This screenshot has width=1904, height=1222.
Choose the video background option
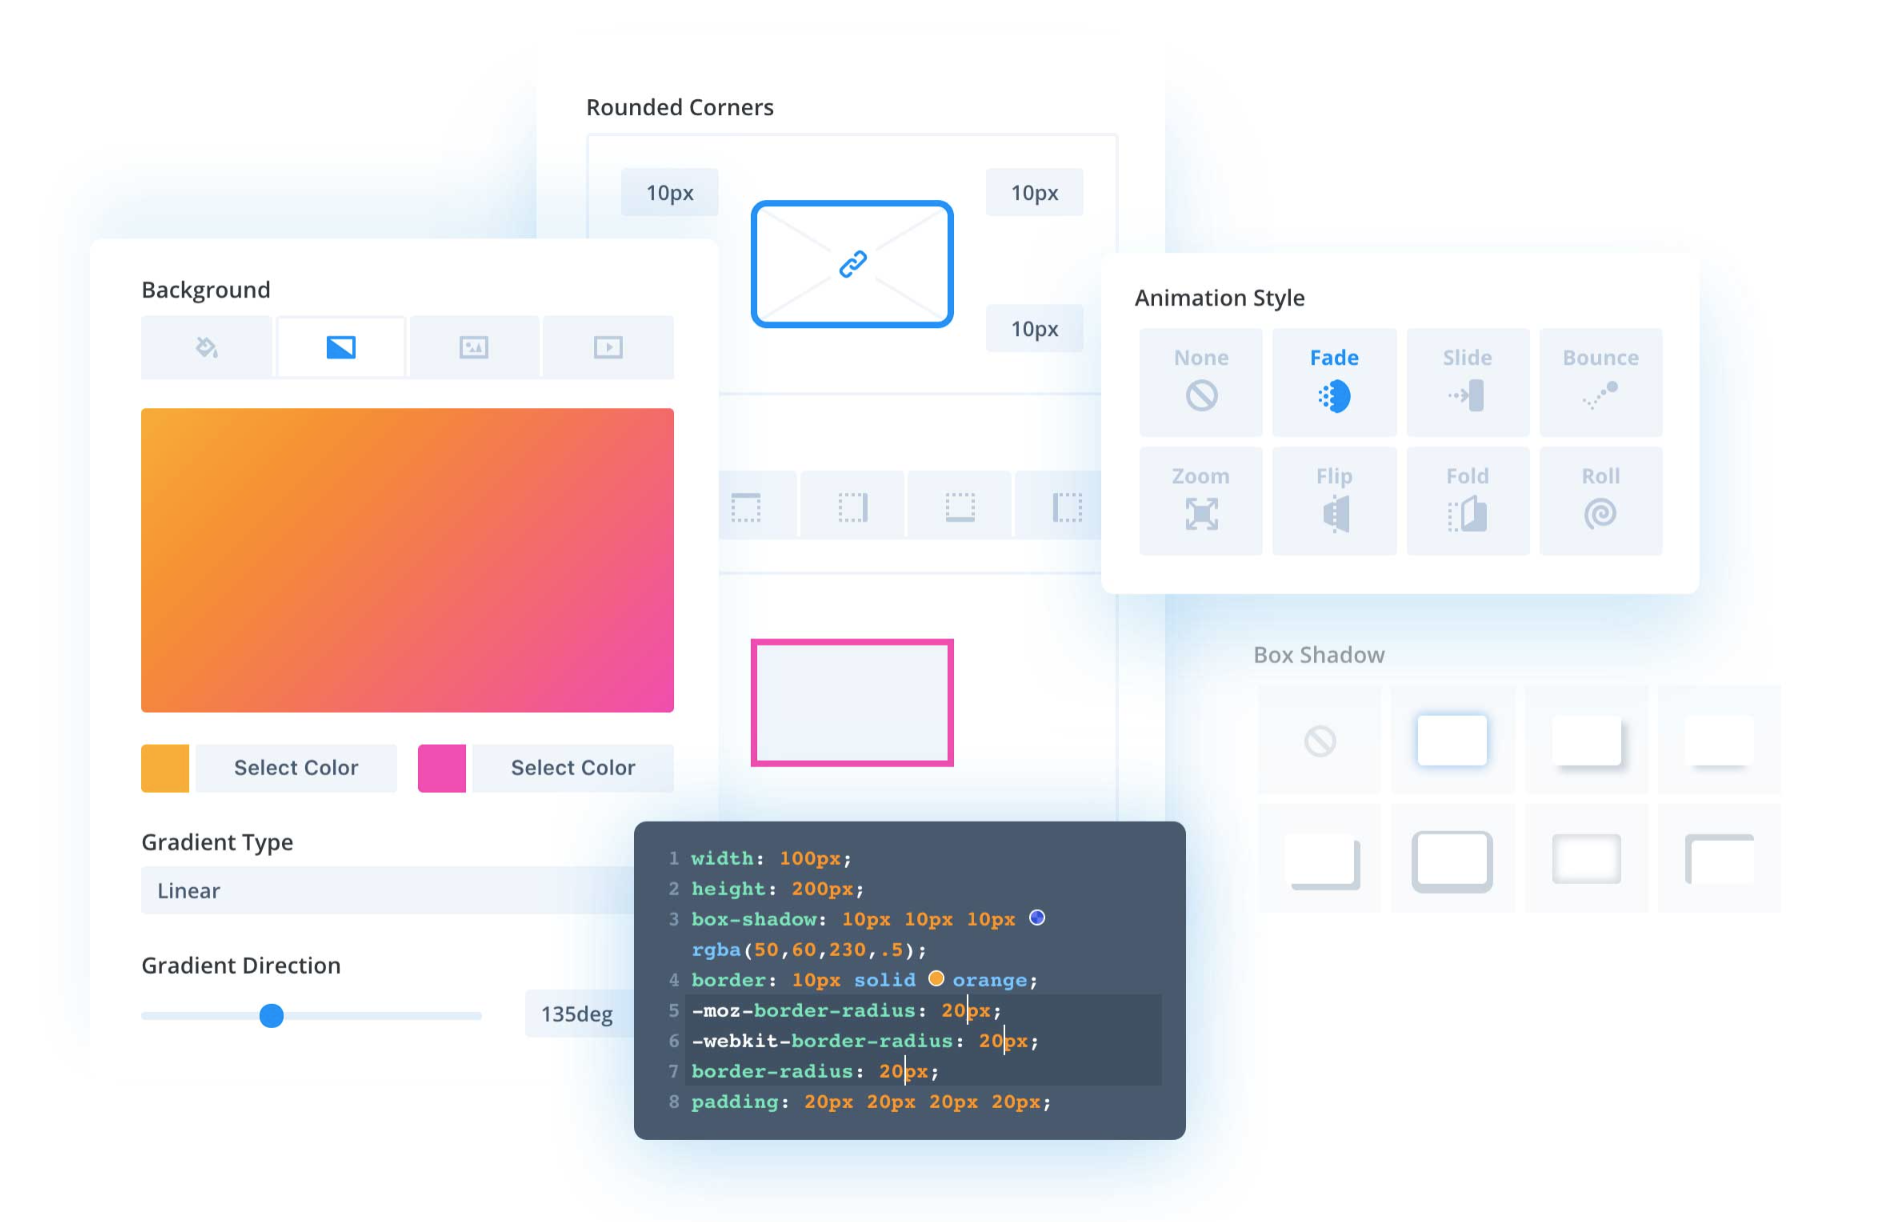(608, 347)
